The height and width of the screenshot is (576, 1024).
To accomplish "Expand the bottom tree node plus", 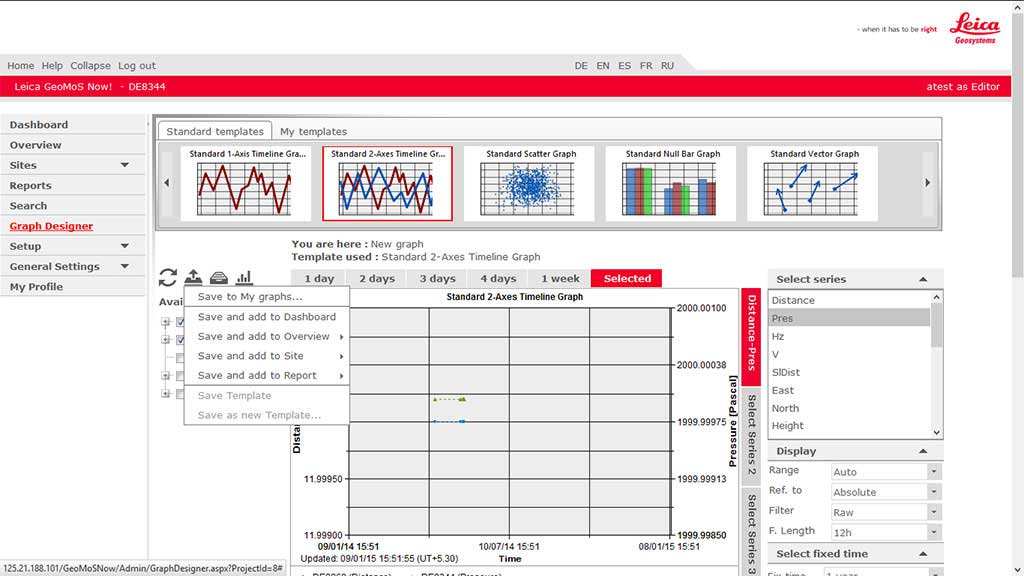I will 165,394.
